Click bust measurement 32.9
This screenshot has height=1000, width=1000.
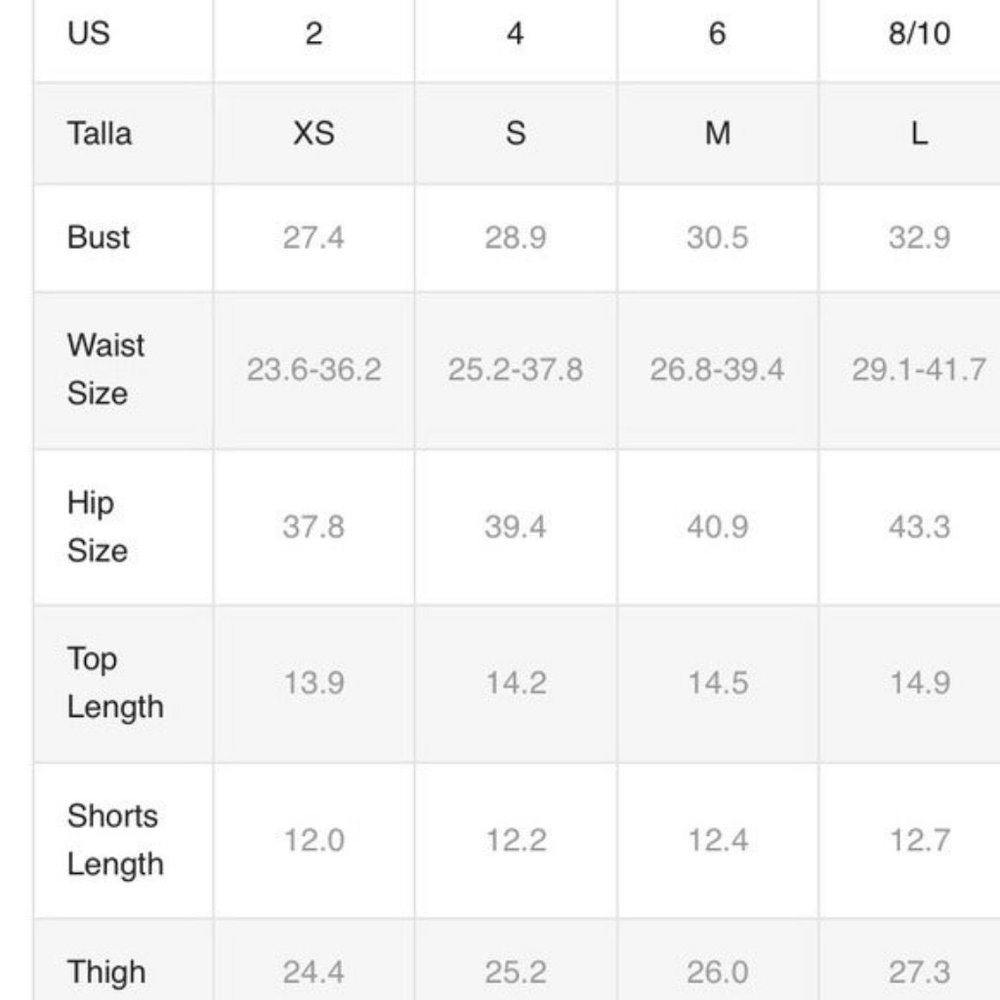tap(920, 237)
